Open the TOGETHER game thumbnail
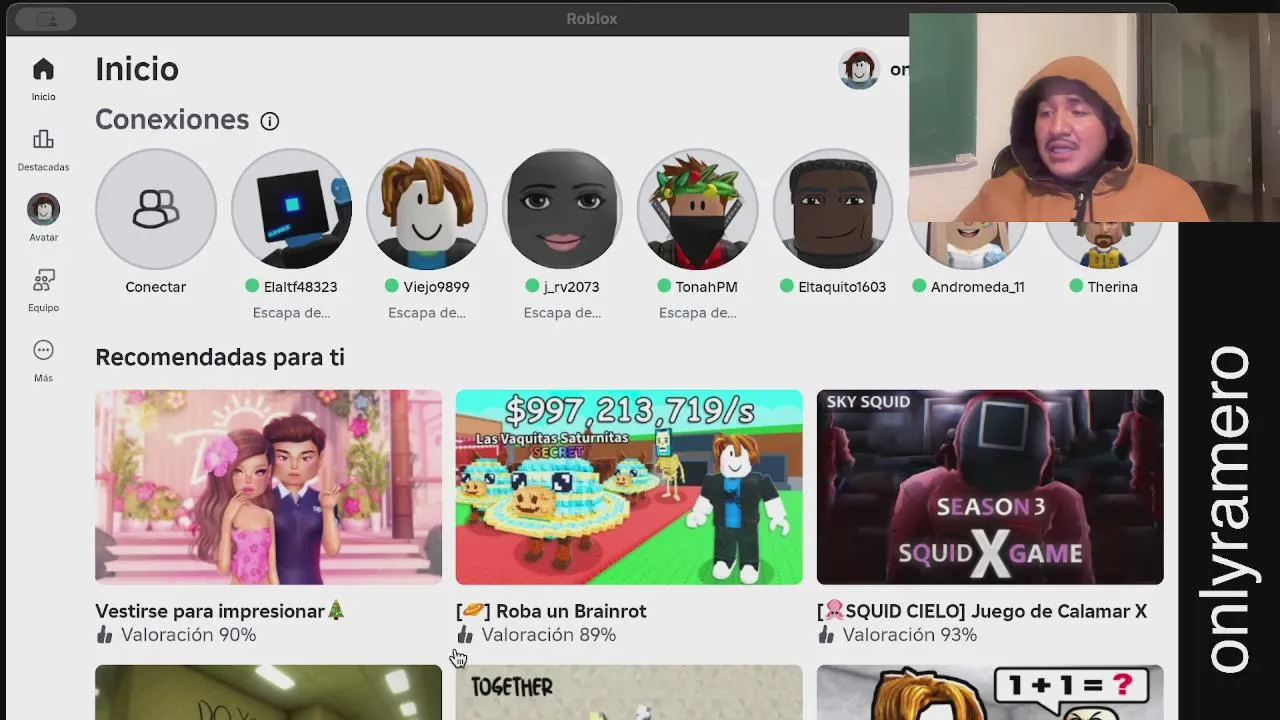The width and height of the screenshot is (1280, 720). (x=629, y=692)
